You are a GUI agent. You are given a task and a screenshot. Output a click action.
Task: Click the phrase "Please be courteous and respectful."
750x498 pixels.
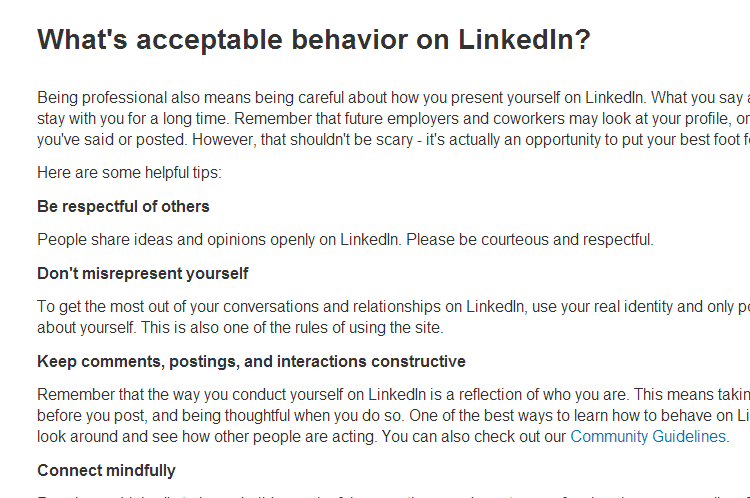529,239
